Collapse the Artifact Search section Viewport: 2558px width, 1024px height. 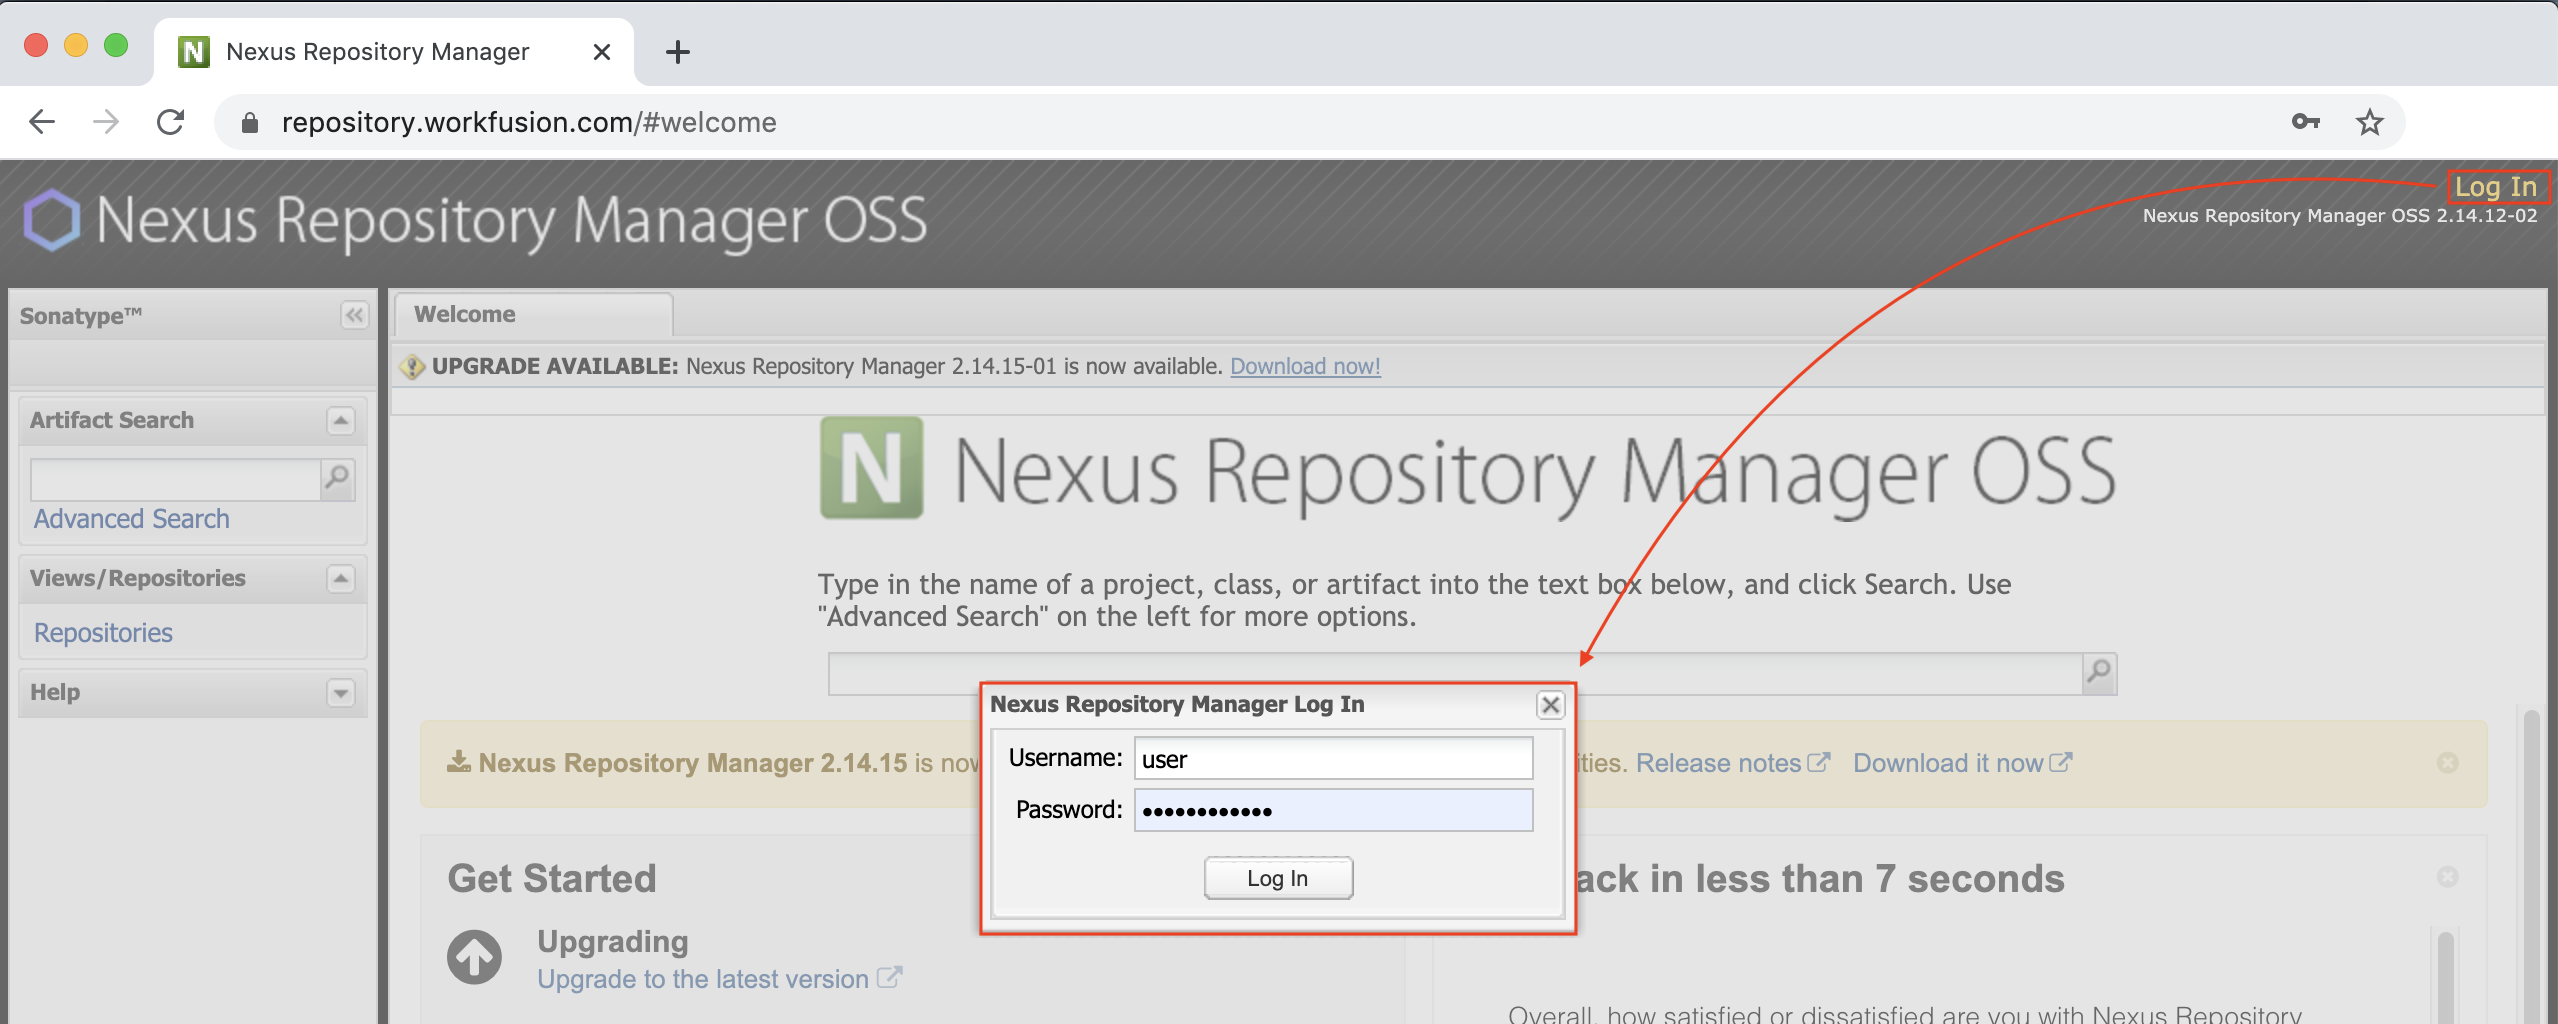click(x=341, y=421)
